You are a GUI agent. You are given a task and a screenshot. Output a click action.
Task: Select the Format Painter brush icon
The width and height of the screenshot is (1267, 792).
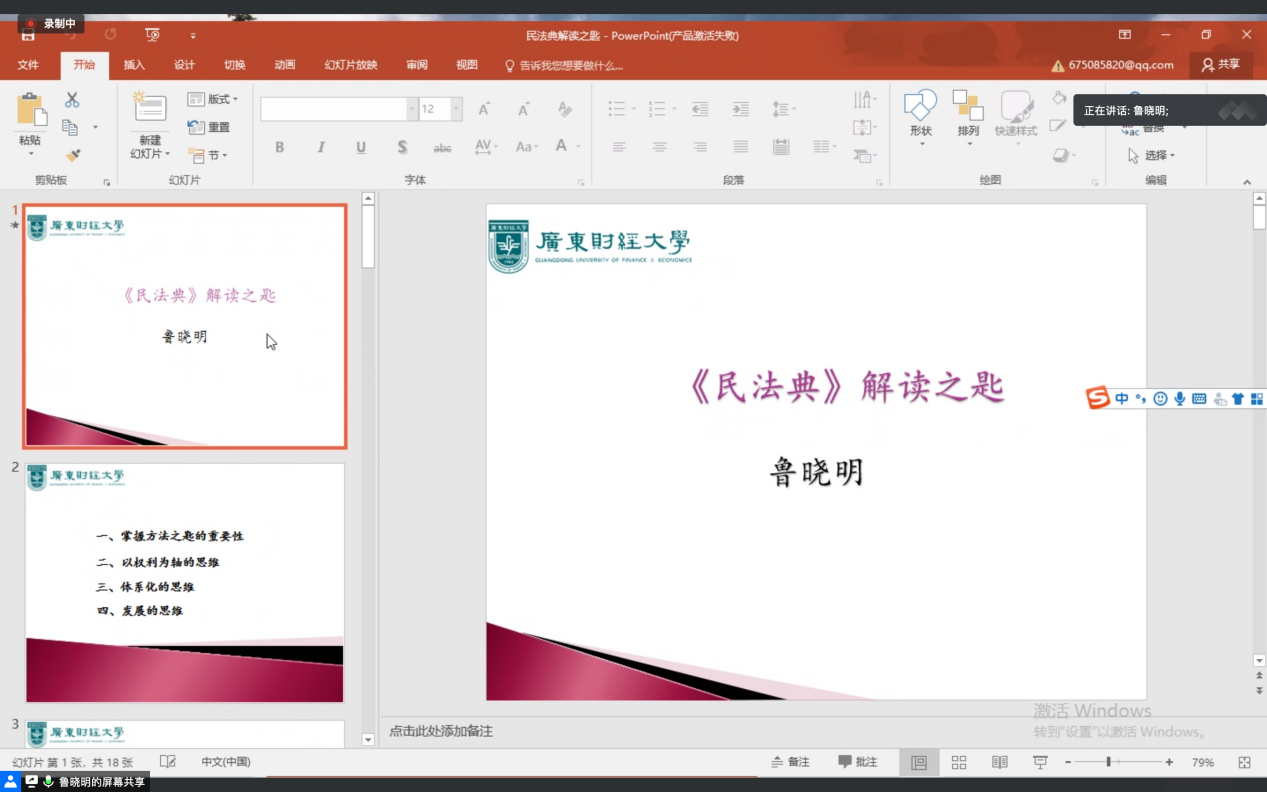coord(72,155)
